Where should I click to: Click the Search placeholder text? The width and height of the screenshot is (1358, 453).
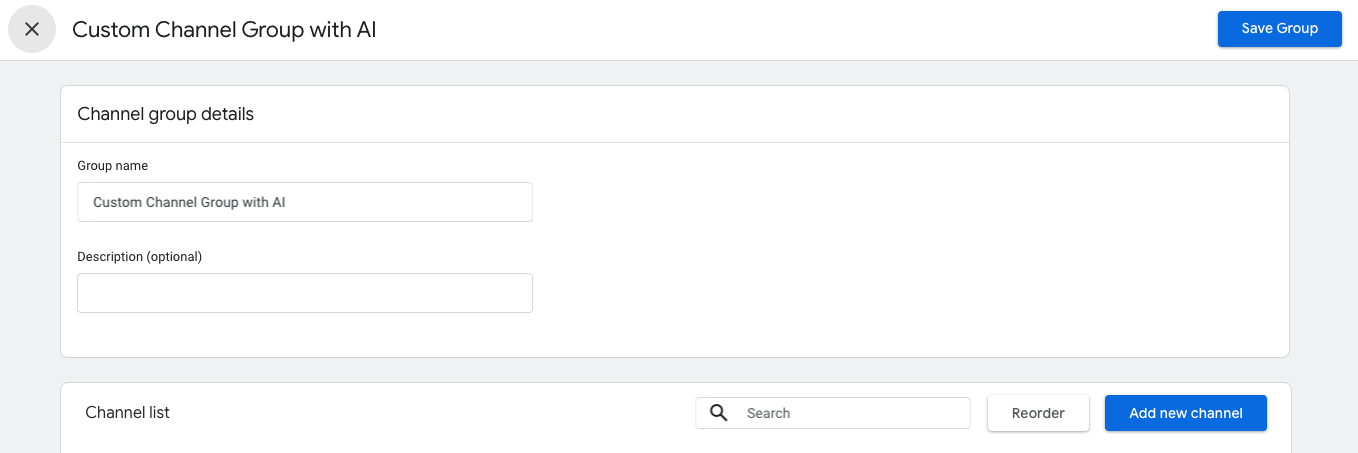[768, 413]
